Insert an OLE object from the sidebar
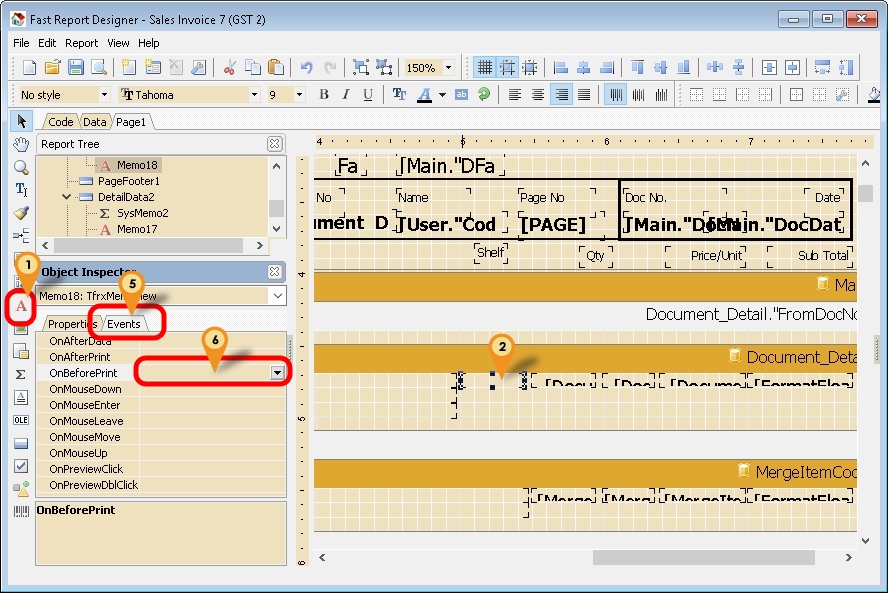This screenshot has height=593, width=888. (x=20, y=420)
